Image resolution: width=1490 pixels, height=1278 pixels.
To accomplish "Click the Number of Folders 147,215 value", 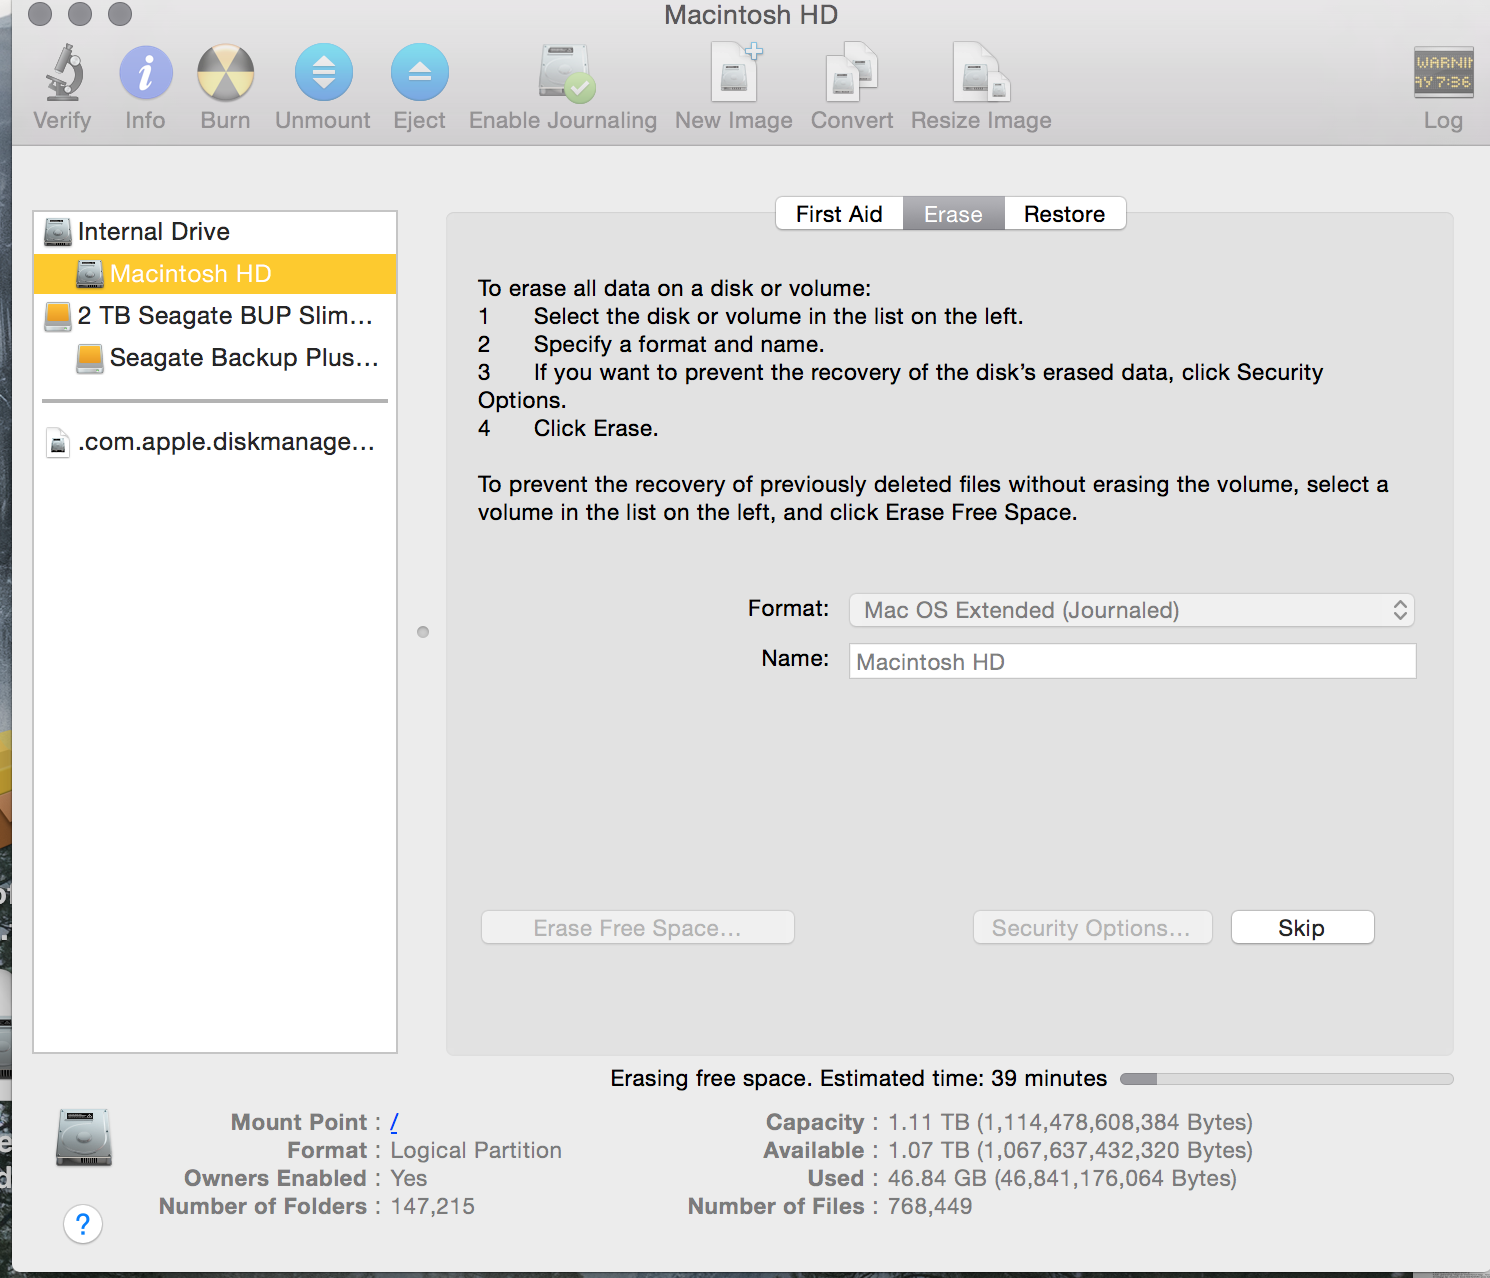I will coord(432,1206).
